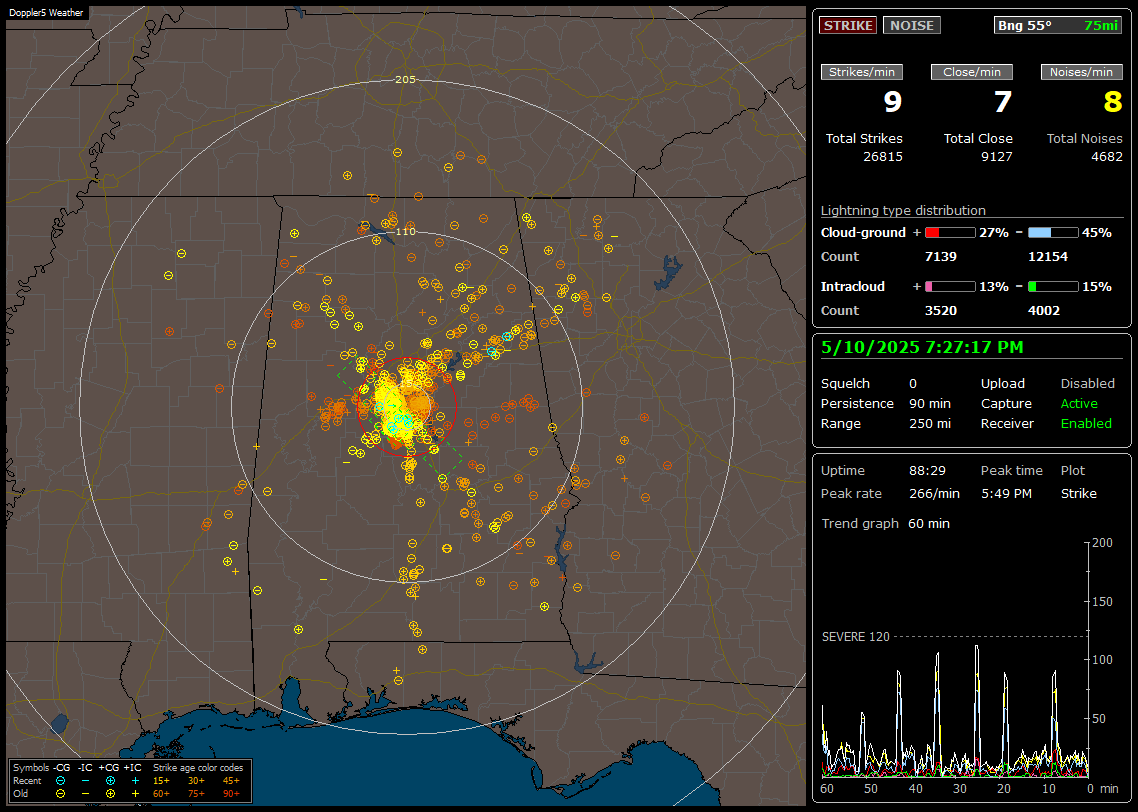Click Cloud-ground count 12154
The image size is (1138, 812).
click(x=1048, y=256)
